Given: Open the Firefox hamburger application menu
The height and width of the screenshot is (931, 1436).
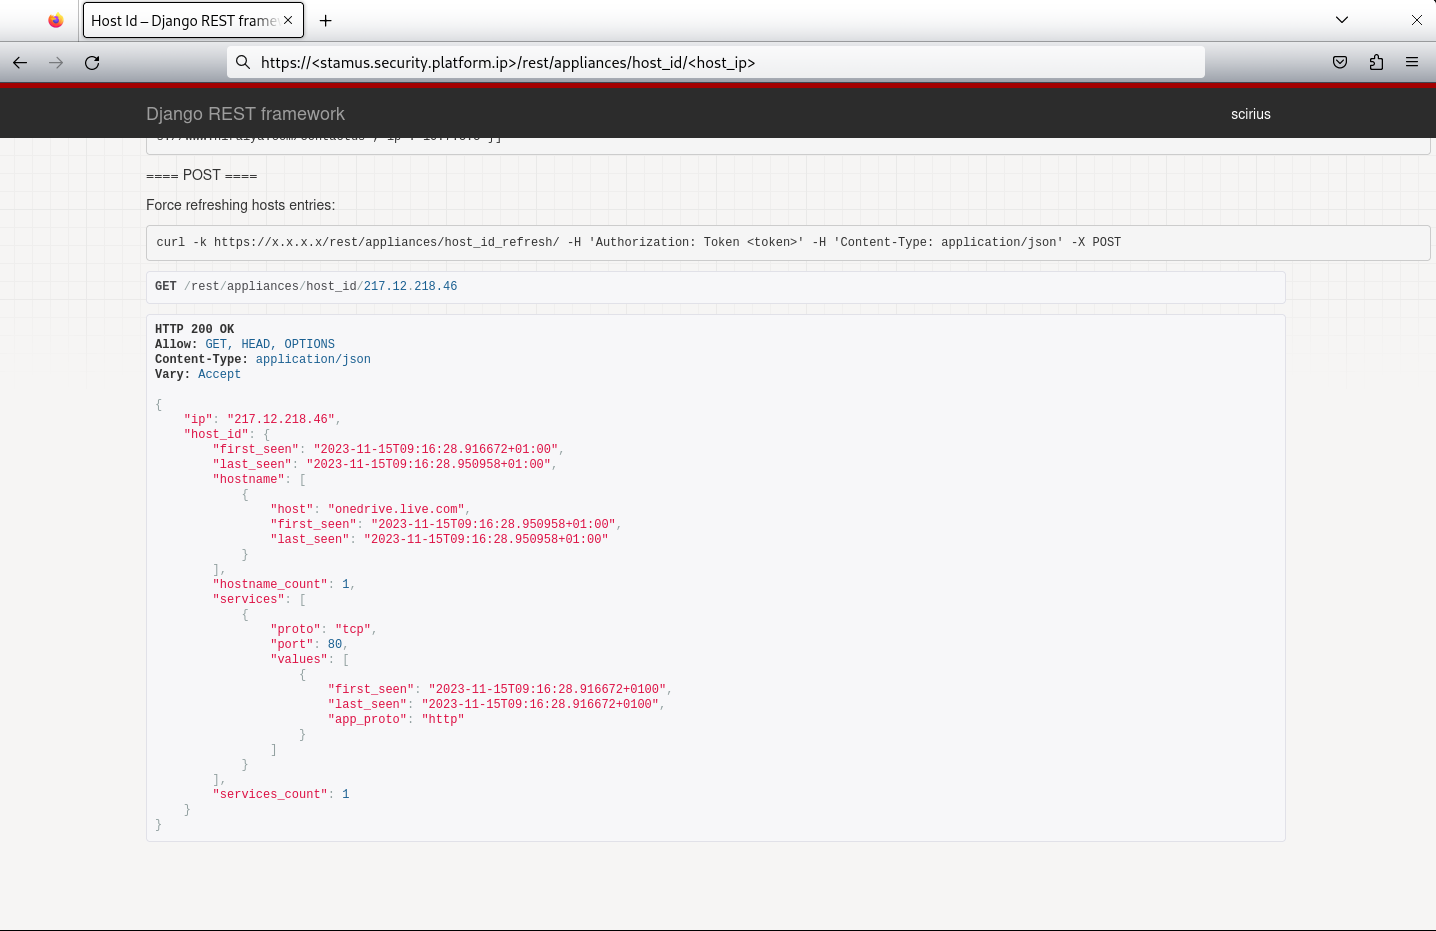Looking at the screenshot, I should [1412, 62].
